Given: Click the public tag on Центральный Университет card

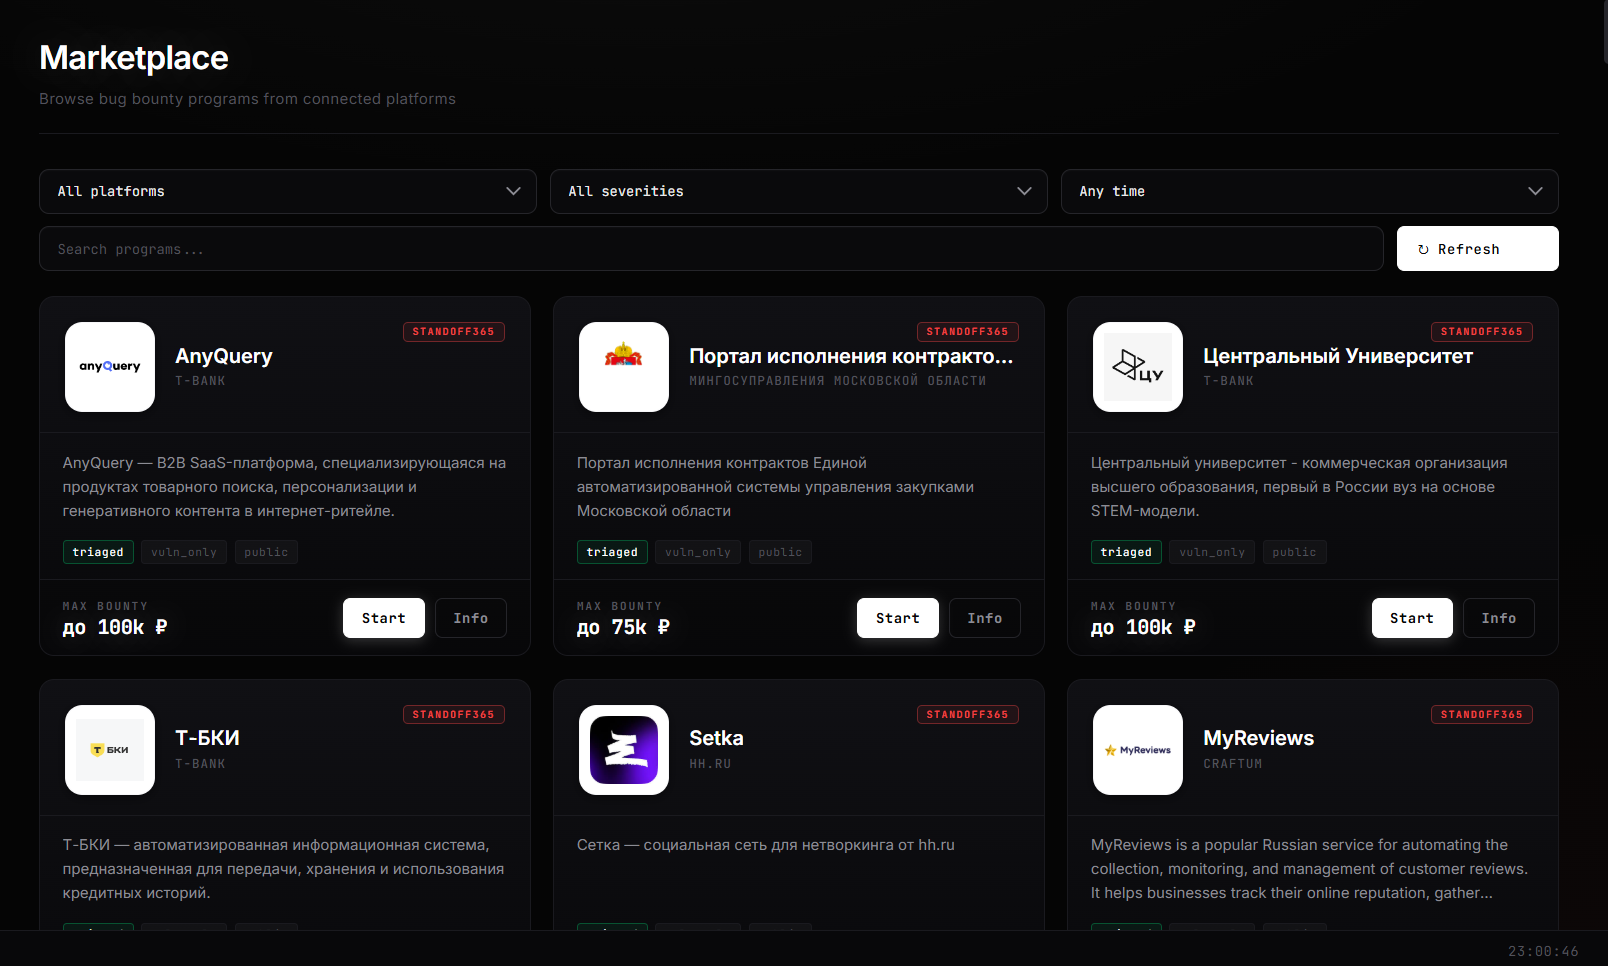Looking at the screenshot, I should [1294, 552].
